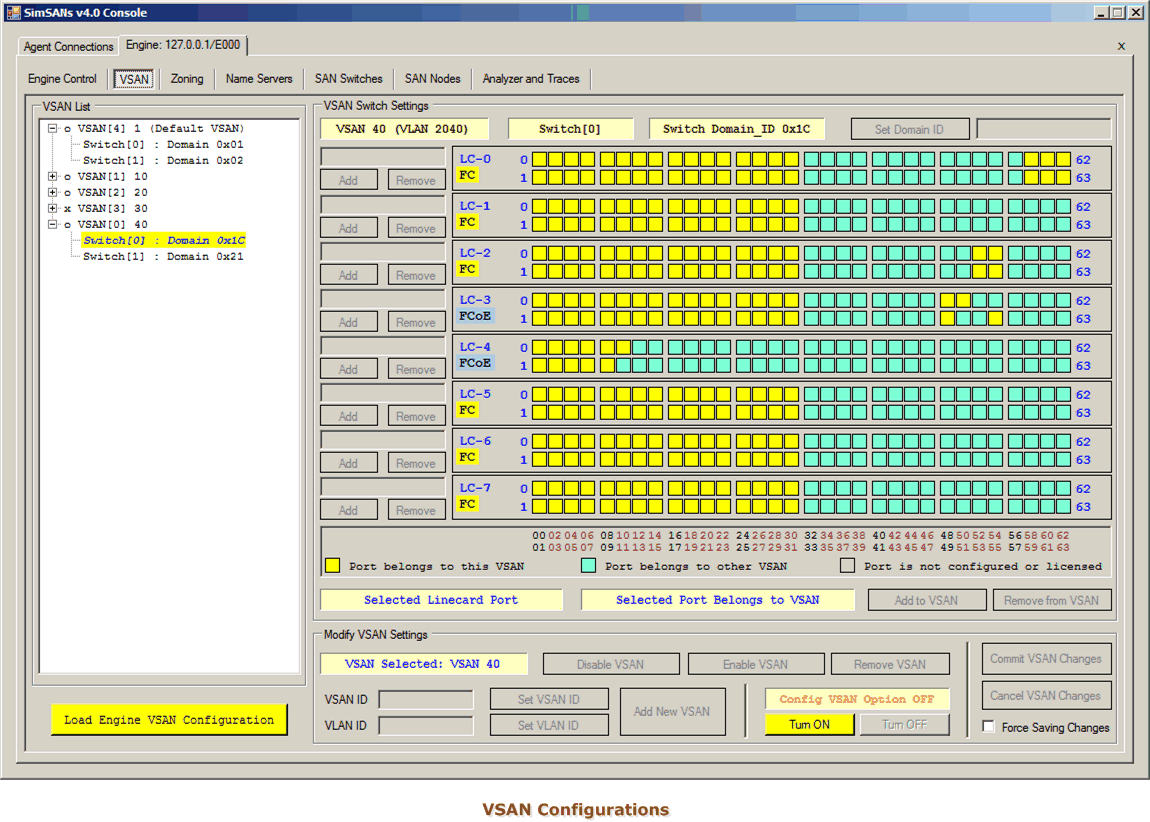This screenshot has height=822, width=1150.
Task: Switch to the Zoning tab
Action: coord(187,79)
